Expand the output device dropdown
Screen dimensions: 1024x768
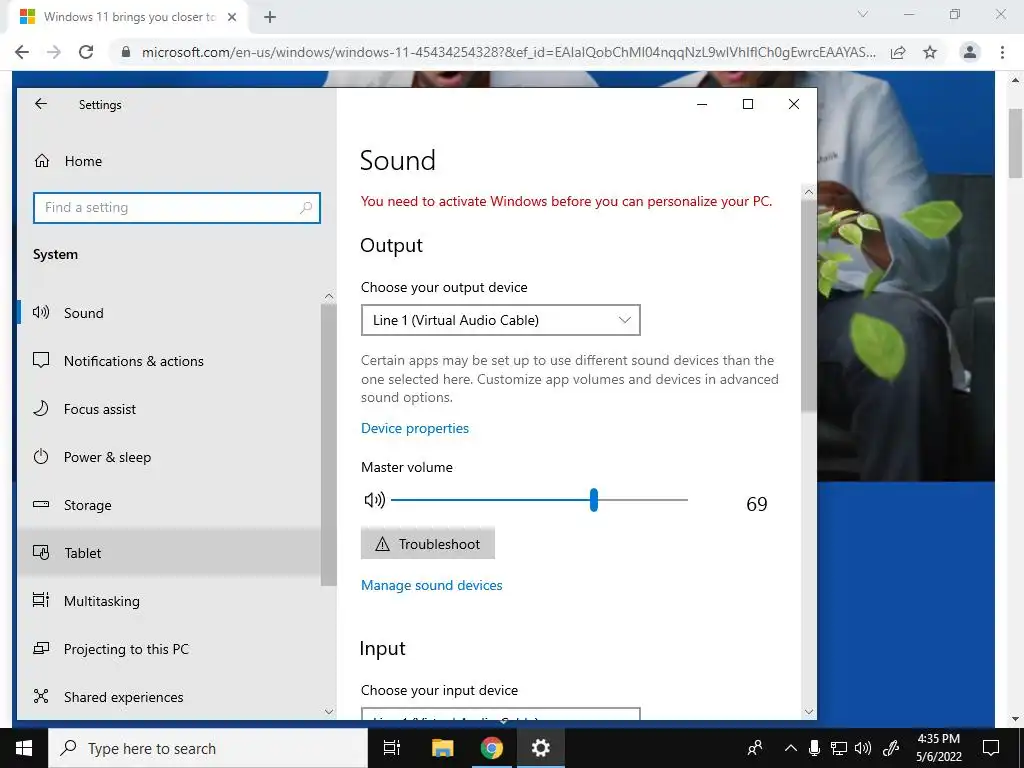(x=500, y=320)
